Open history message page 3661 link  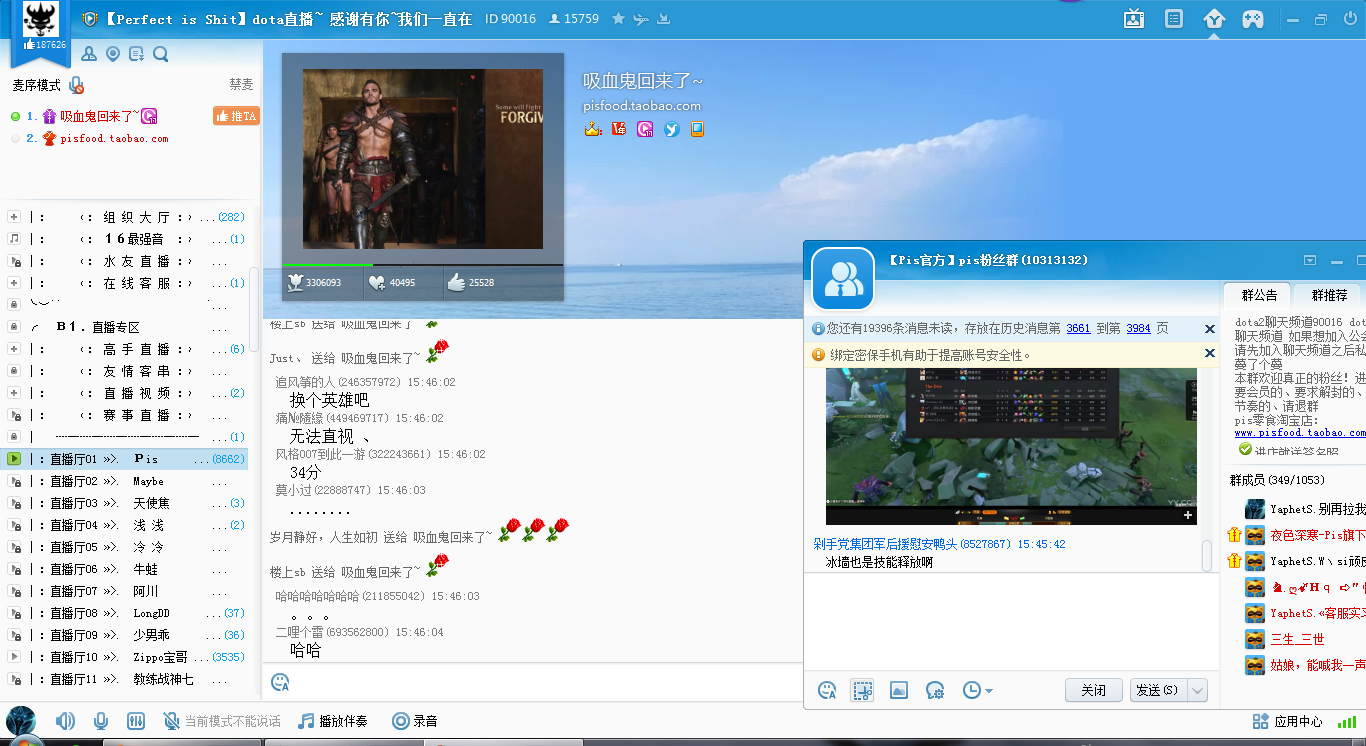tap(1078, 328)
